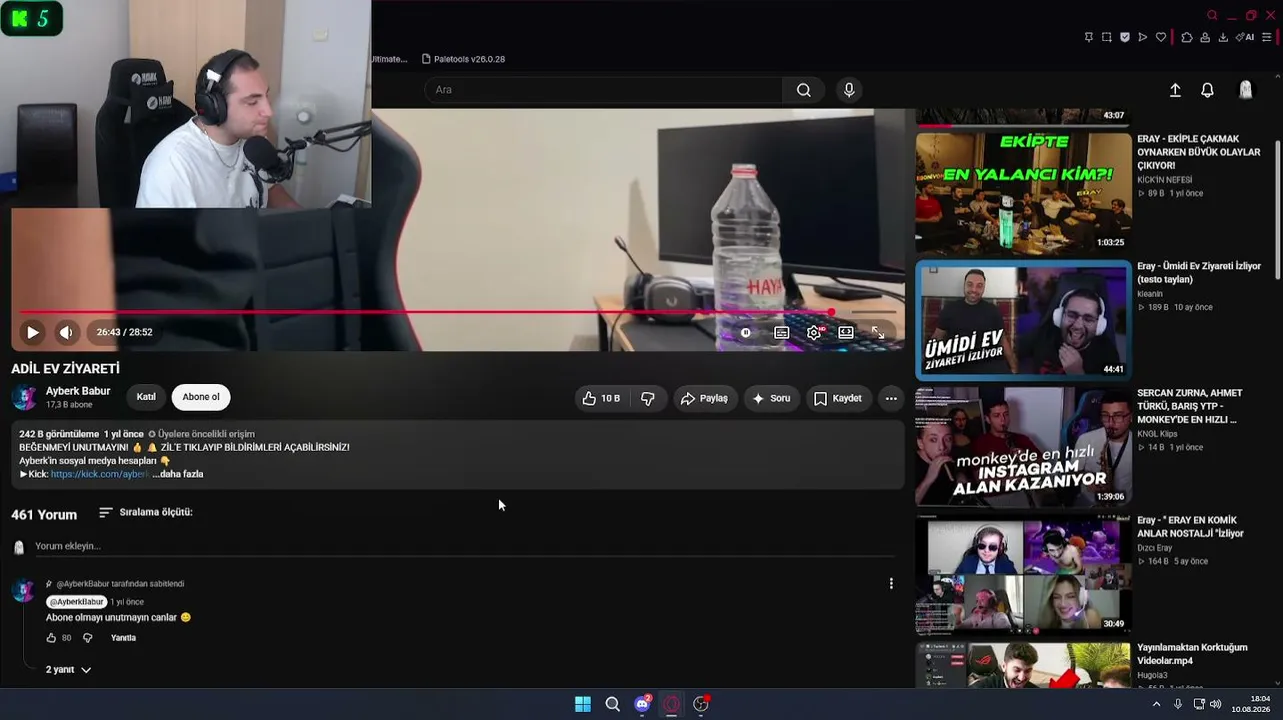Click the browser pin icon in the toolbar

pyautogui.click(x=1089, y=37)
